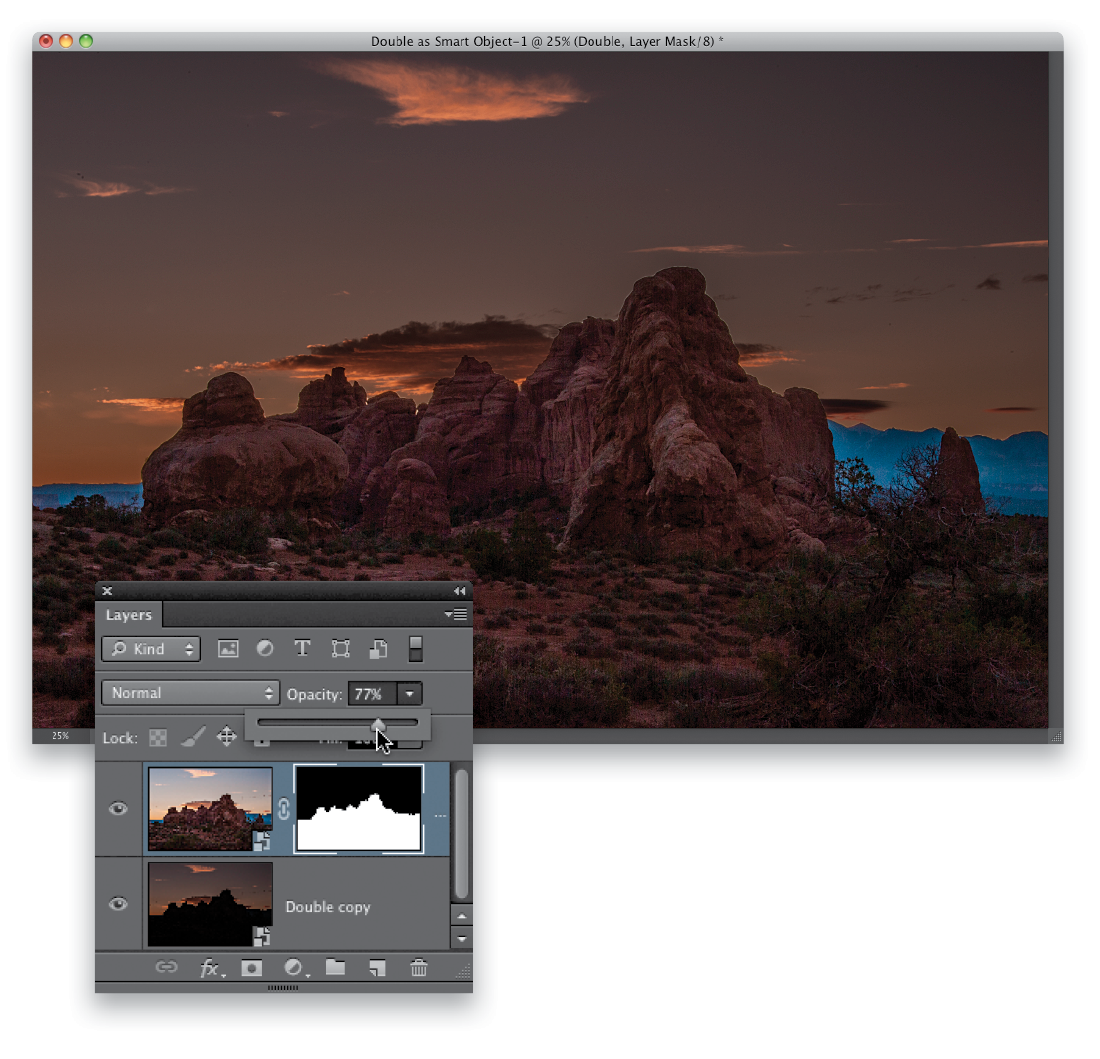
Task: Filter for type layers icon
Action: [x=302, y=649]
